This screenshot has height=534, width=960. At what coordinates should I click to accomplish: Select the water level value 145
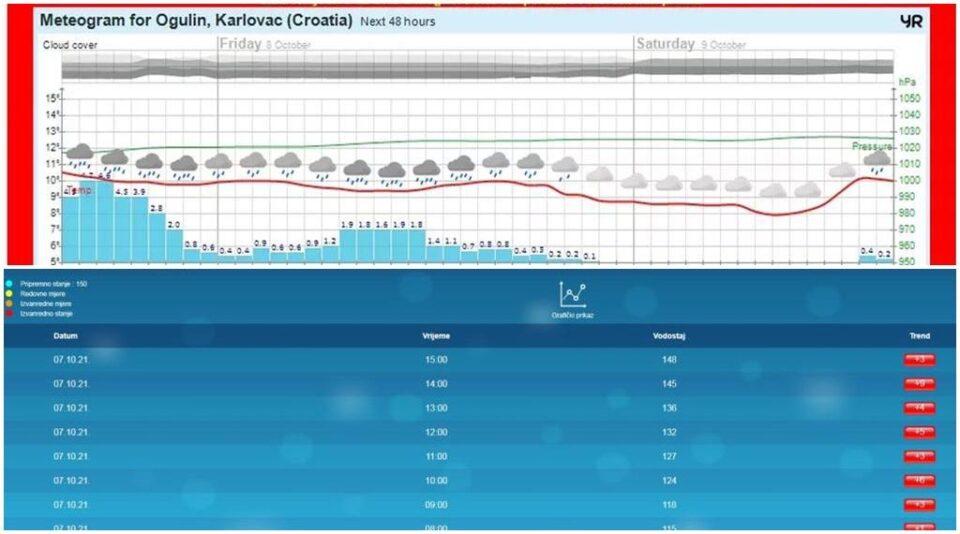point(669,383)
